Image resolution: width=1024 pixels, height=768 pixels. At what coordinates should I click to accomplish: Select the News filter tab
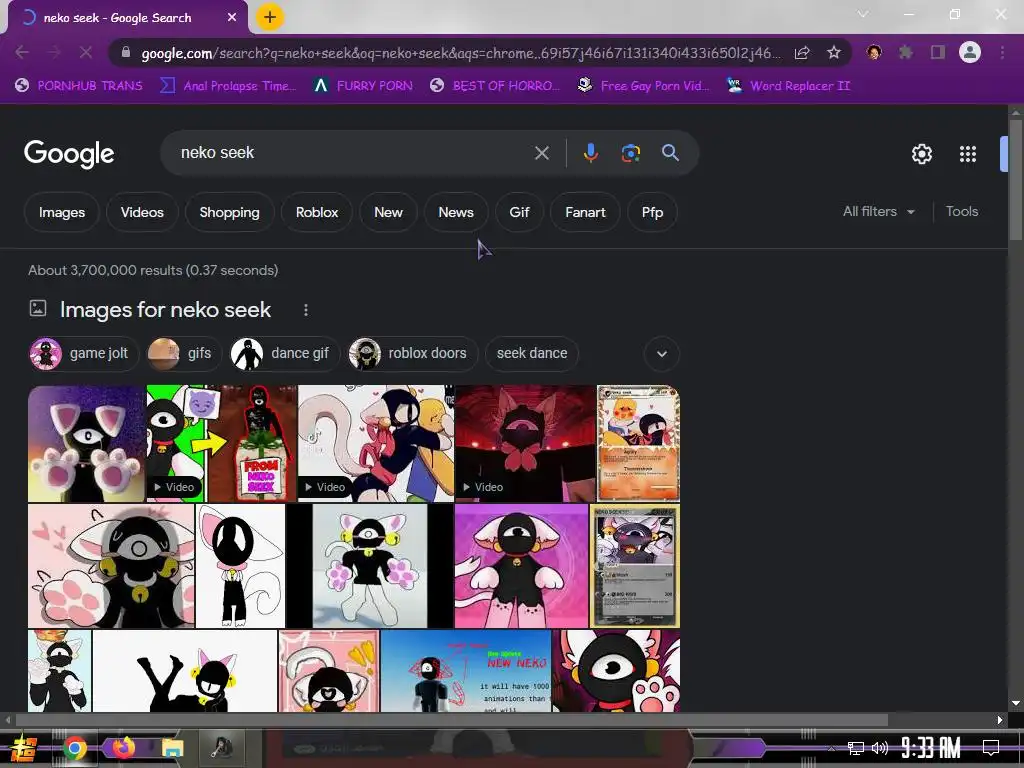point(456,212)
